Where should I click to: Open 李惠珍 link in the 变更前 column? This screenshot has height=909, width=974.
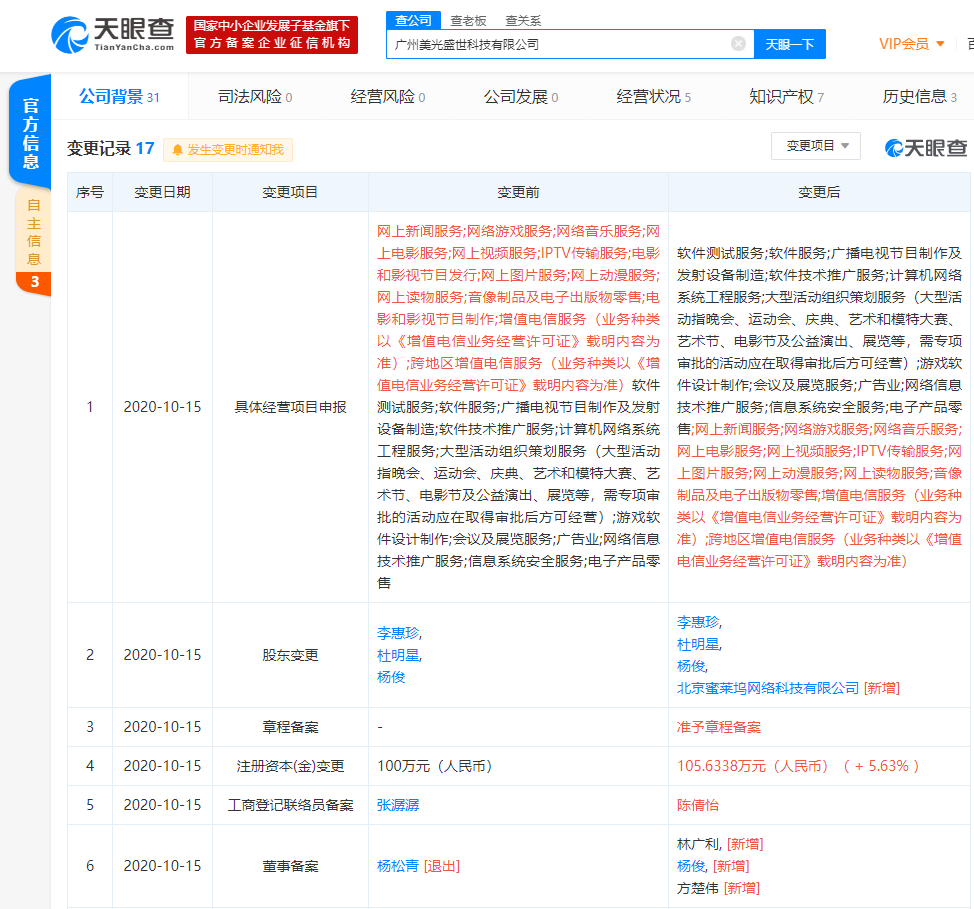398,633
